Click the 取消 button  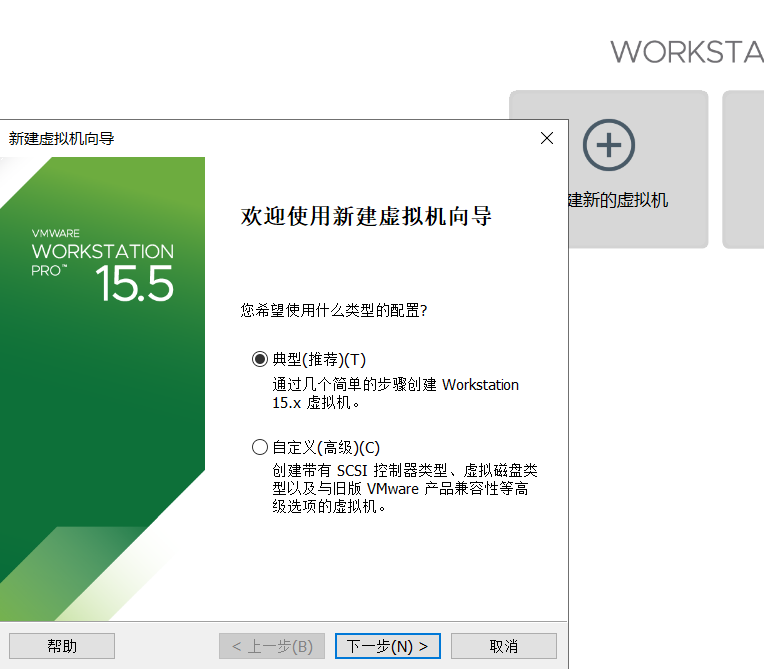click(503, 646)
